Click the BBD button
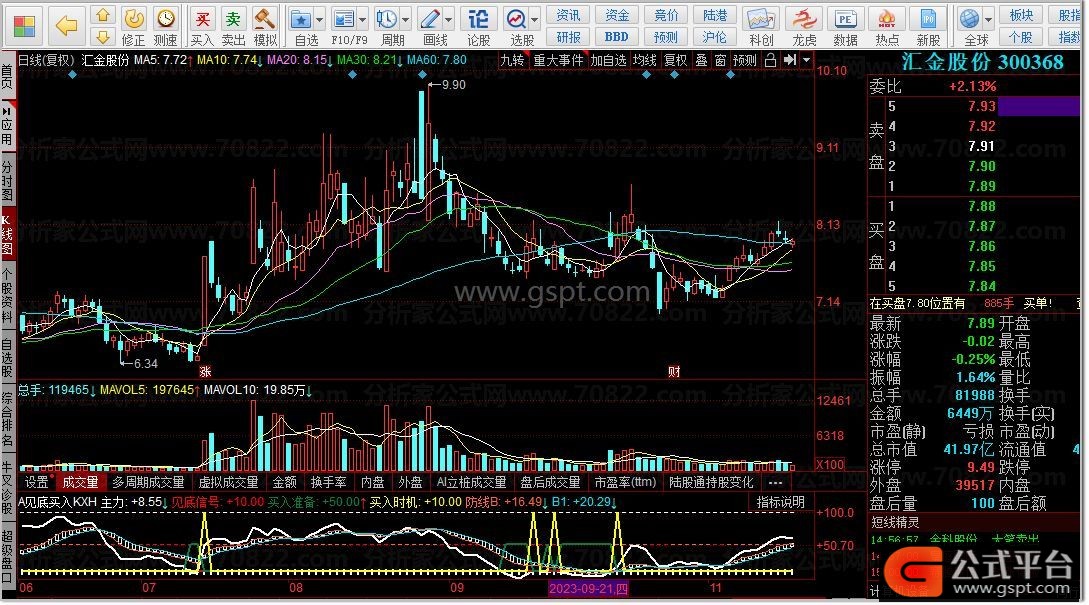1089x605 pixels. (x=617, y=37)
